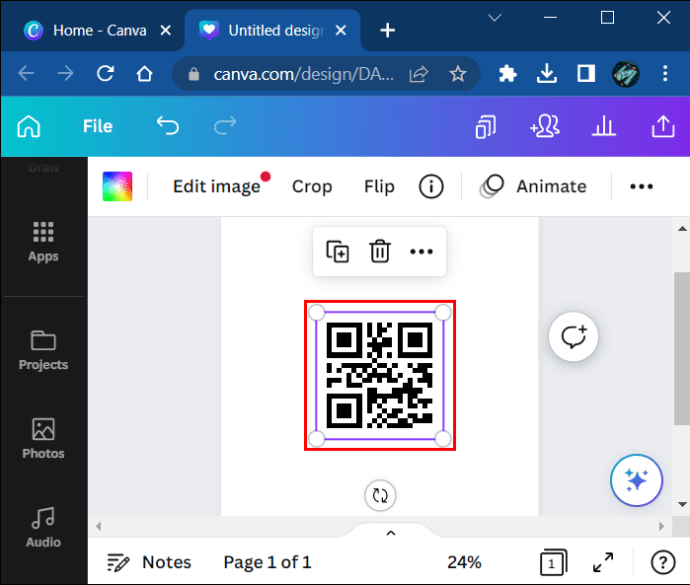Image resolution: width=690 pixels, height=585 pixels.
Task: Go forward in browser history
Action: [x=66, y=74]
